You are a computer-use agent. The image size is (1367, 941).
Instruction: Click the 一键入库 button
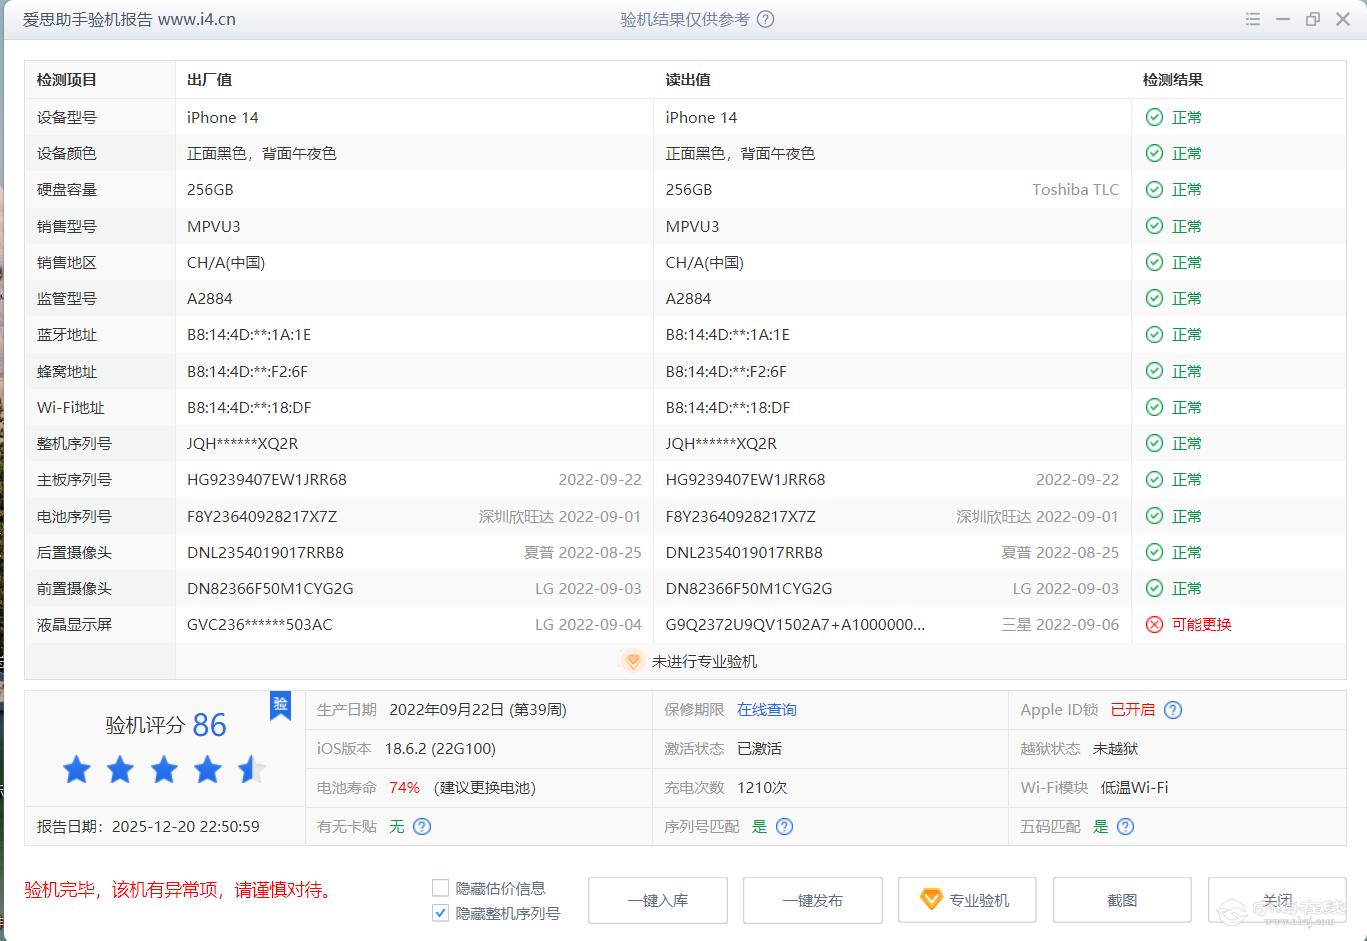[657, 900]
